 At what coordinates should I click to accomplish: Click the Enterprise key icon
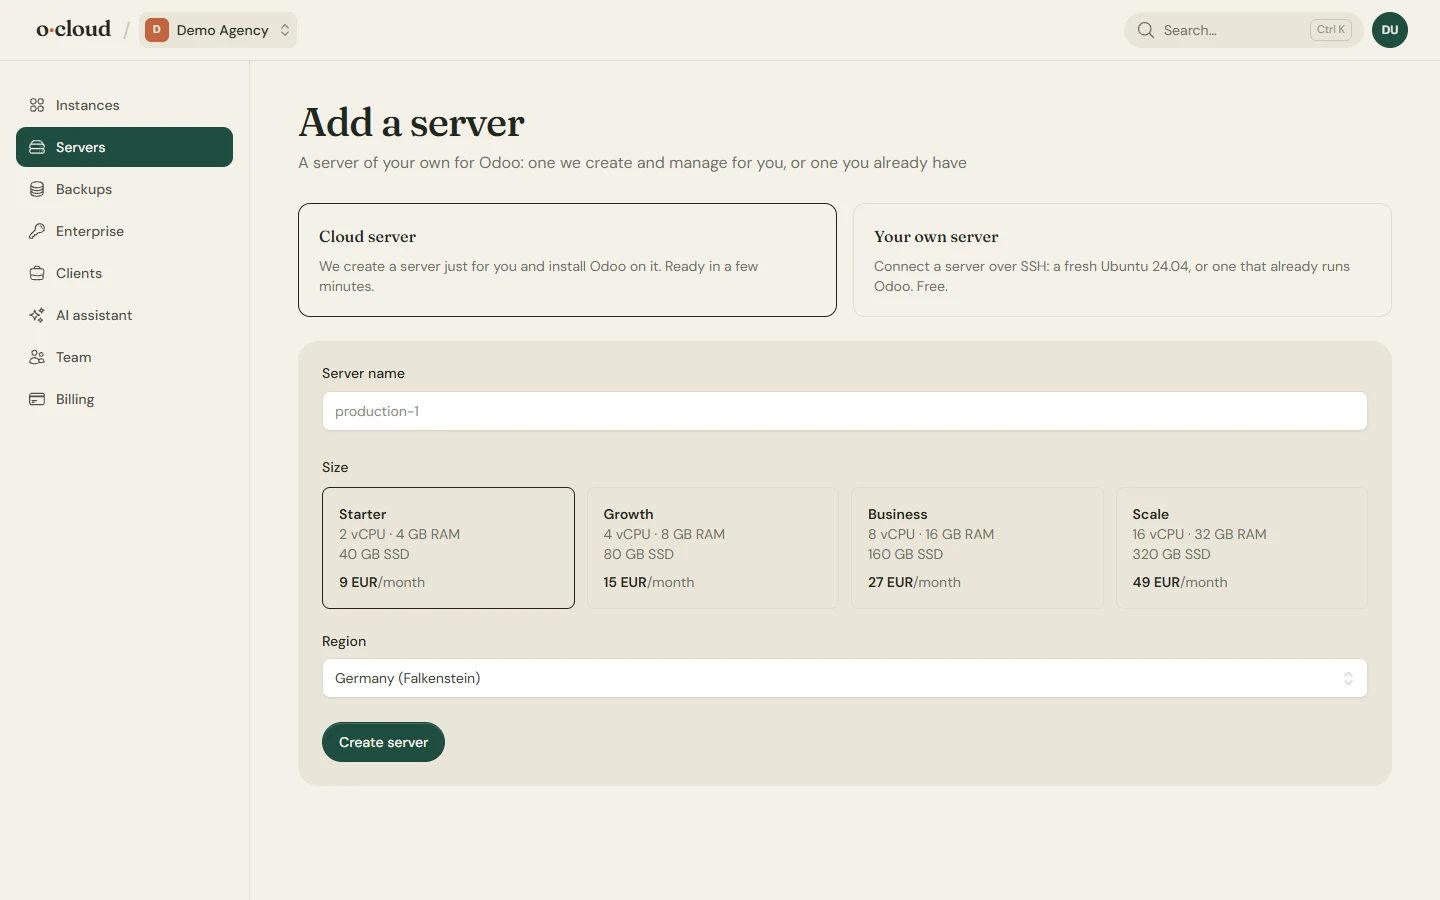(37, 231)
